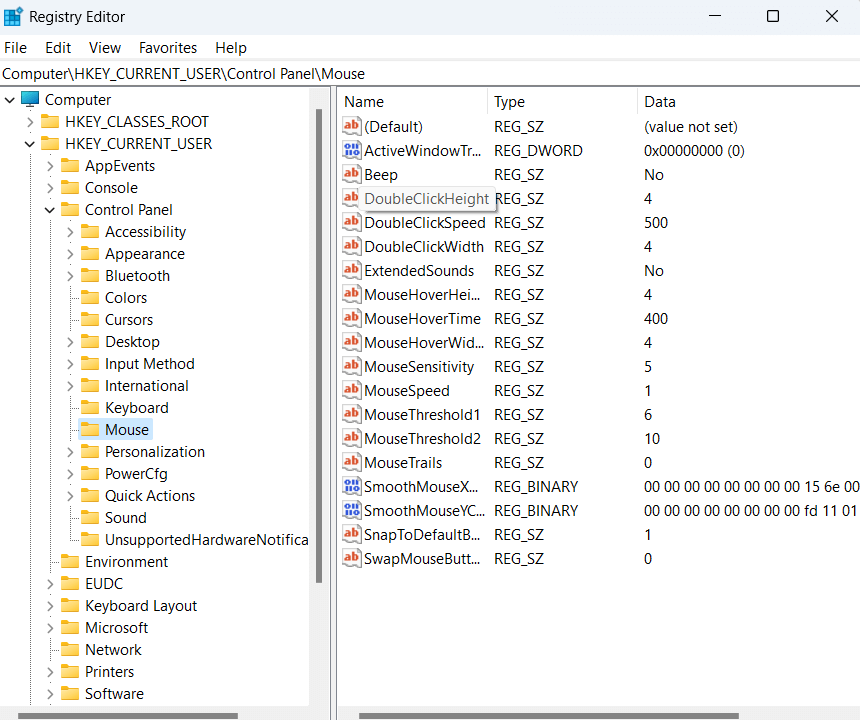Open the Favorites menu
This screenshot has height=720, width=860.
point(168,48)
